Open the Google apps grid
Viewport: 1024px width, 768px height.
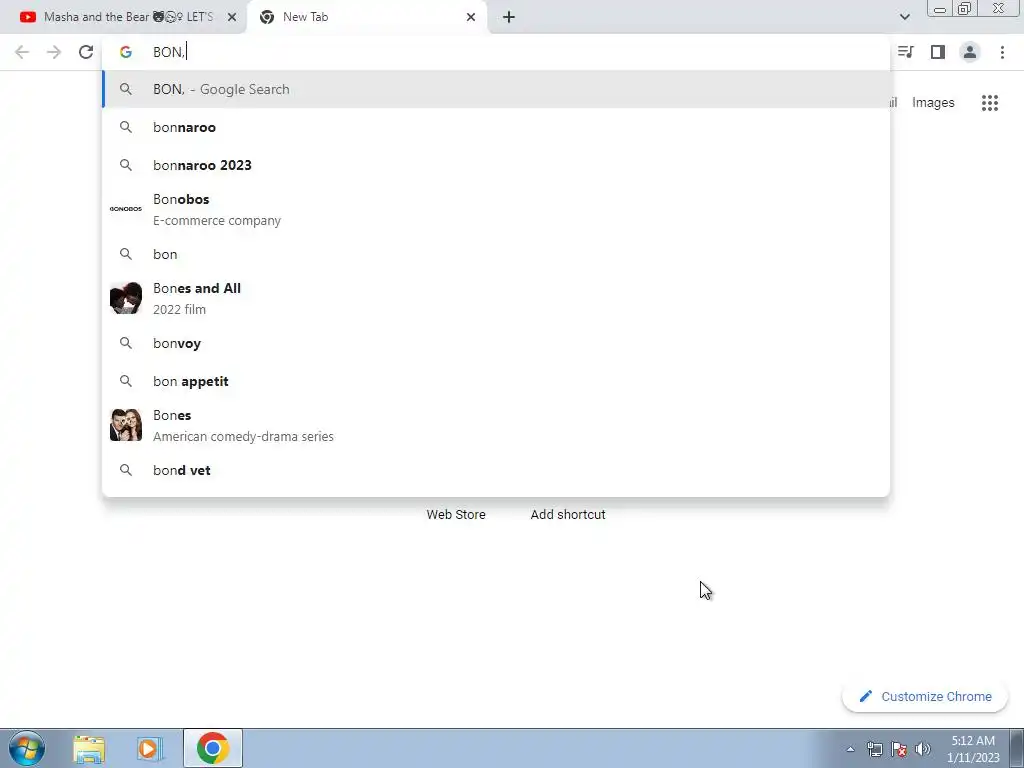coord(989,103)
